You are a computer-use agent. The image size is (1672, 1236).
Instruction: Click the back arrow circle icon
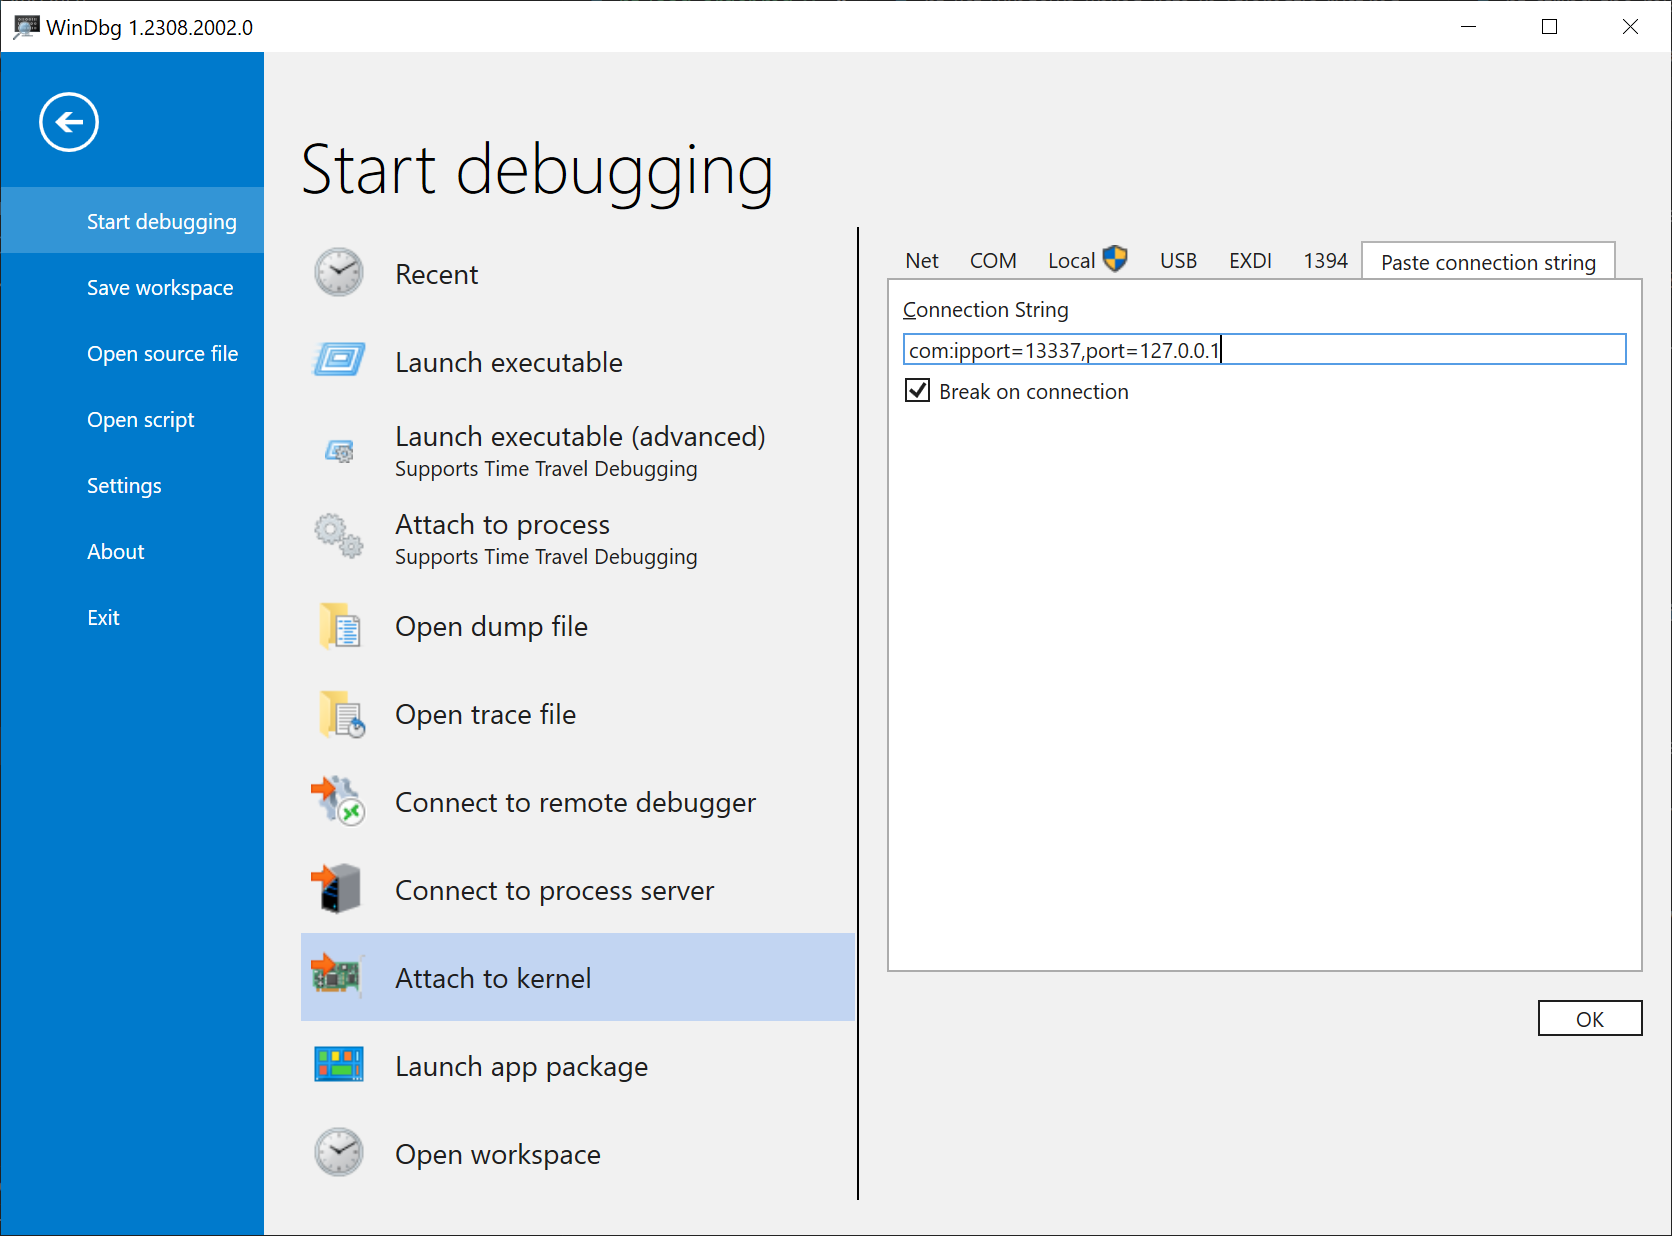coord(69,122)
